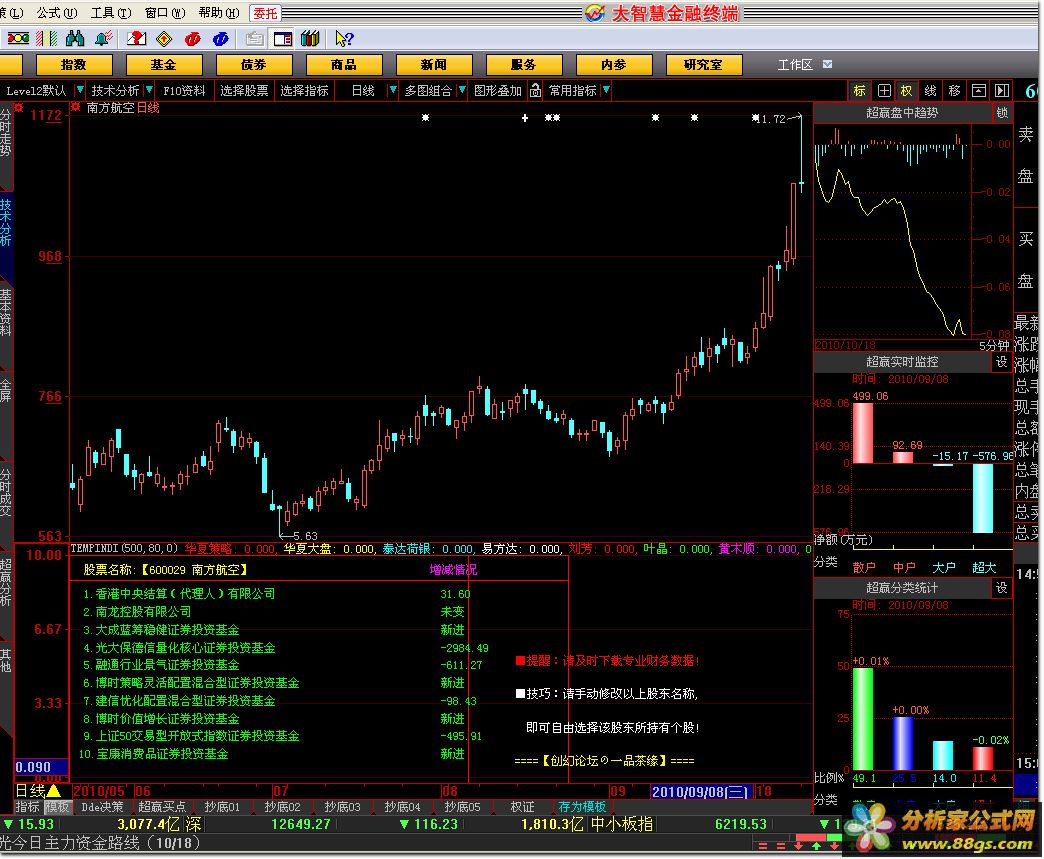The height and width of the screenshot is (859, 1044).
Task: Expand the 常用指标 dropdown arrow
Action: point(606,90)
